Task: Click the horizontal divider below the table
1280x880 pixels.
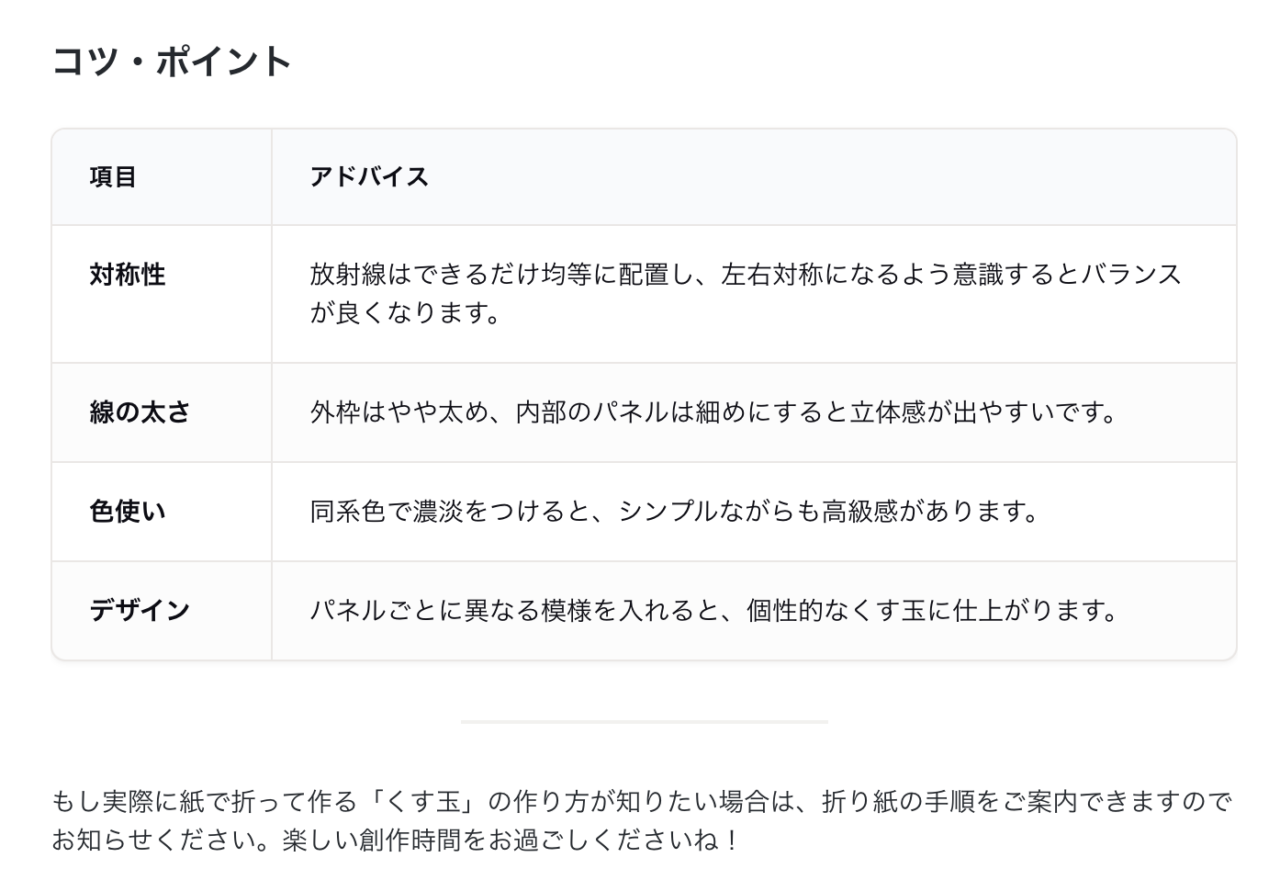Action: coord(644,721)
